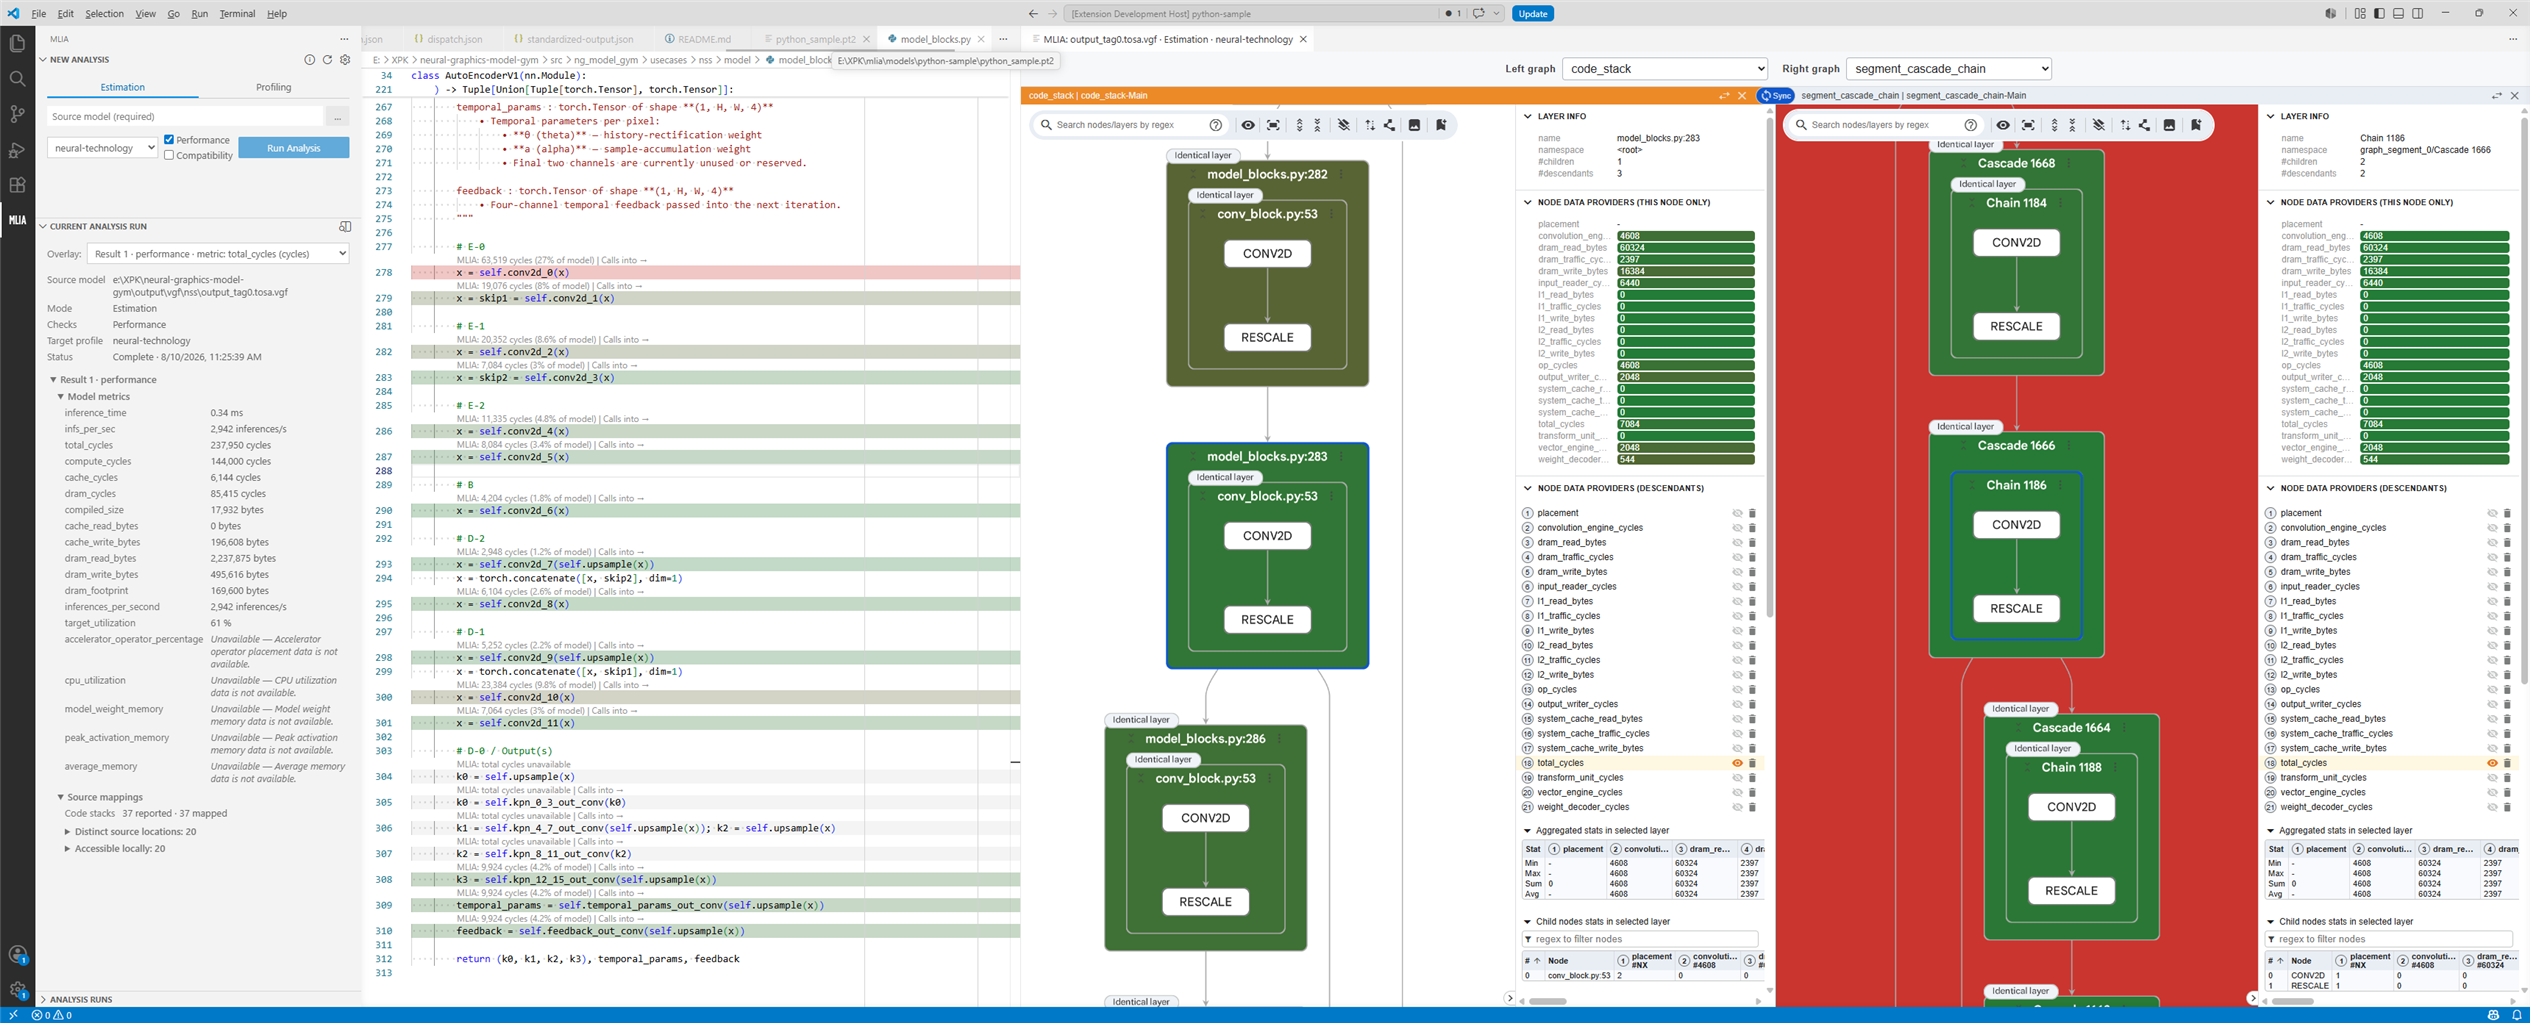
Task: Expand Distinct source locations: 20
Action: tap(68, 832)
